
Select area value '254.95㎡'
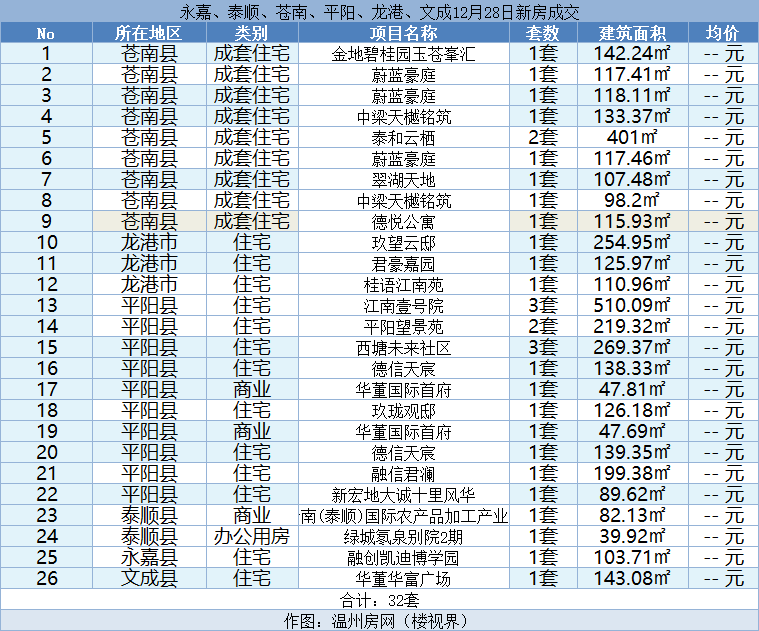click(x=632, y=242)
